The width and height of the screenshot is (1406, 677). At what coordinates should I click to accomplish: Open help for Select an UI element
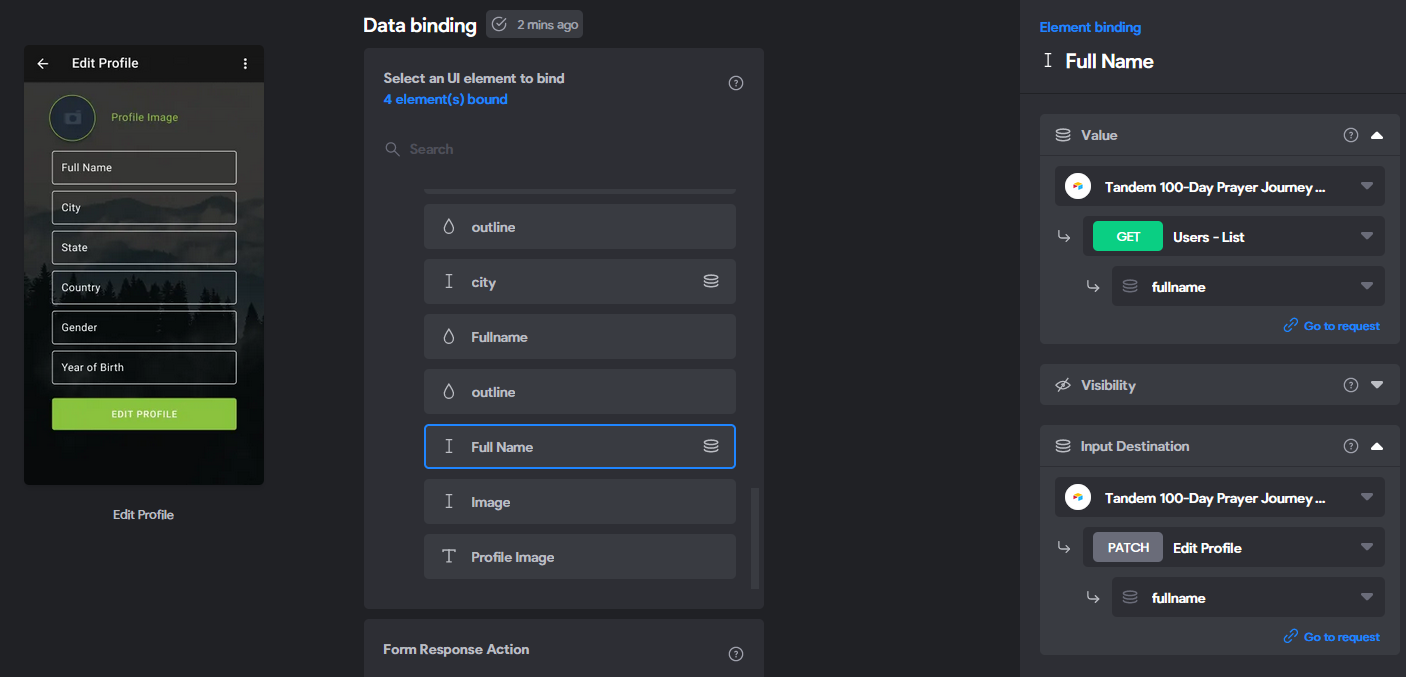(x=736, y=83)
